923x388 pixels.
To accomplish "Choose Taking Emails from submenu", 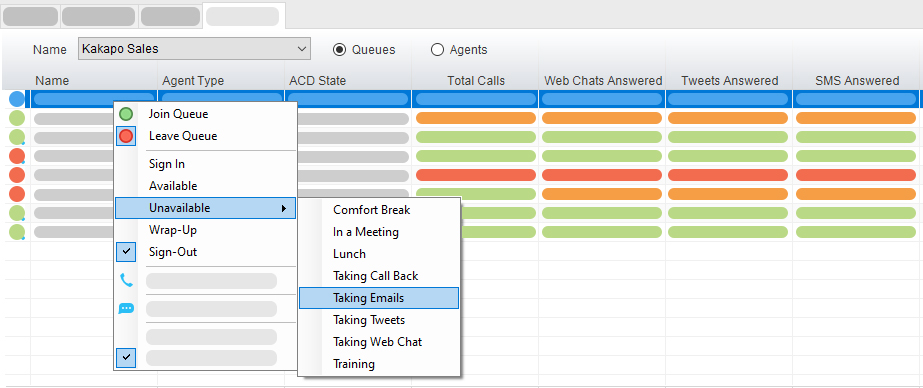I will click(x=379, y=298).
